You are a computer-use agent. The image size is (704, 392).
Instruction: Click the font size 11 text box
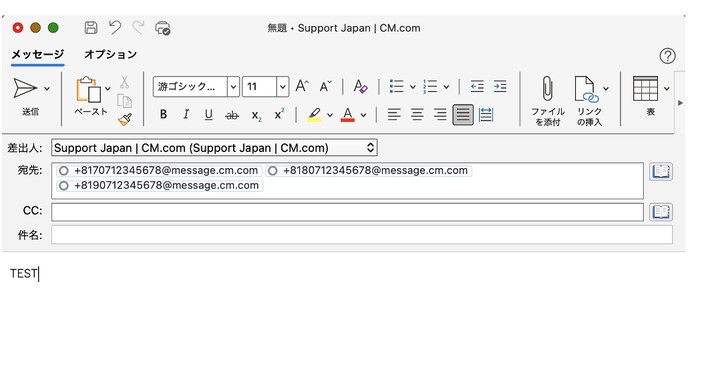[259, 87]
